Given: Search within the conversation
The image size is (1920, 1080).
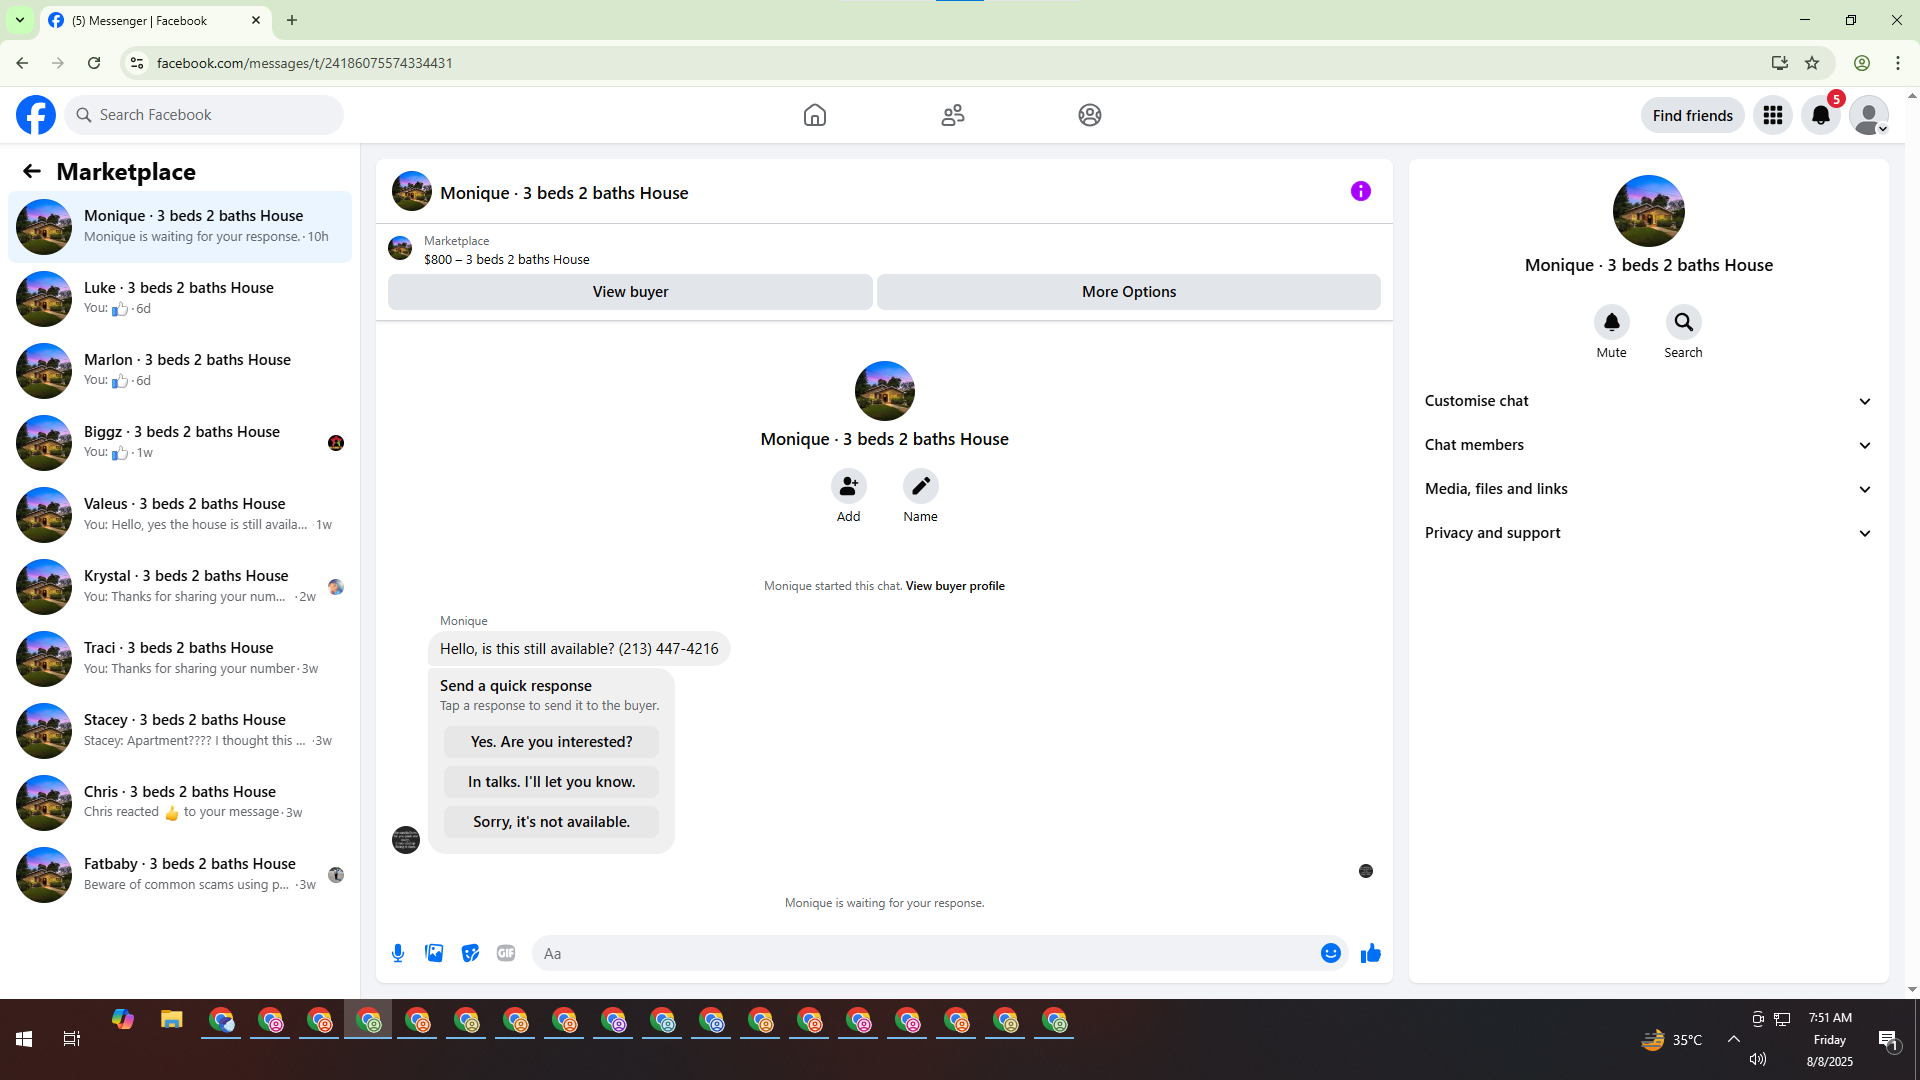Looking at the screenshot, I should coord(1683,323).
